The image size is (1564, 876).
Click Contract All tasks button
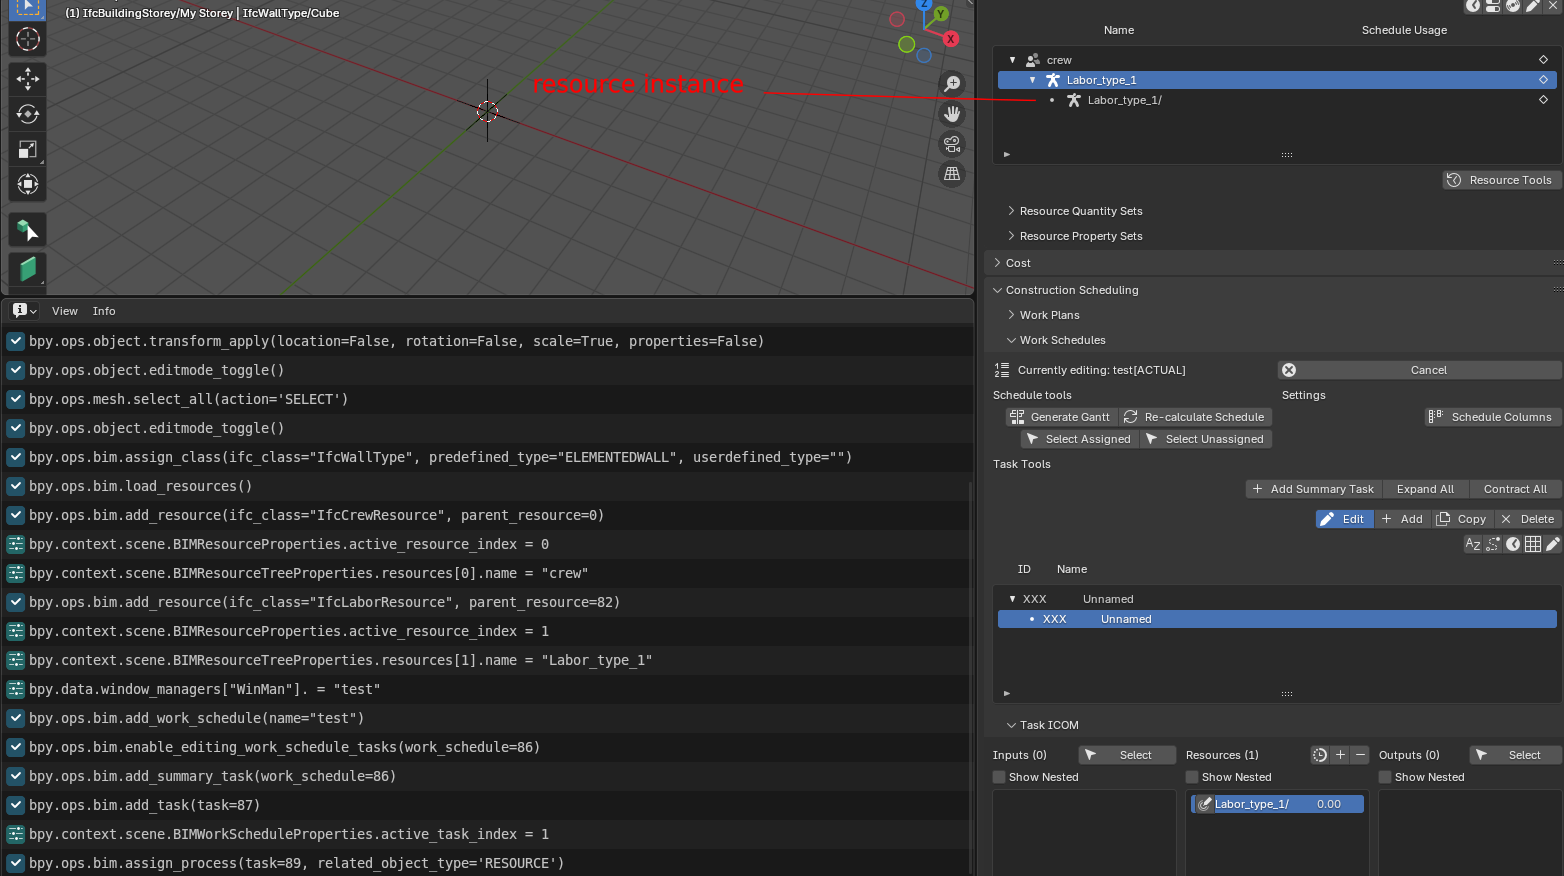[1515, 489]
